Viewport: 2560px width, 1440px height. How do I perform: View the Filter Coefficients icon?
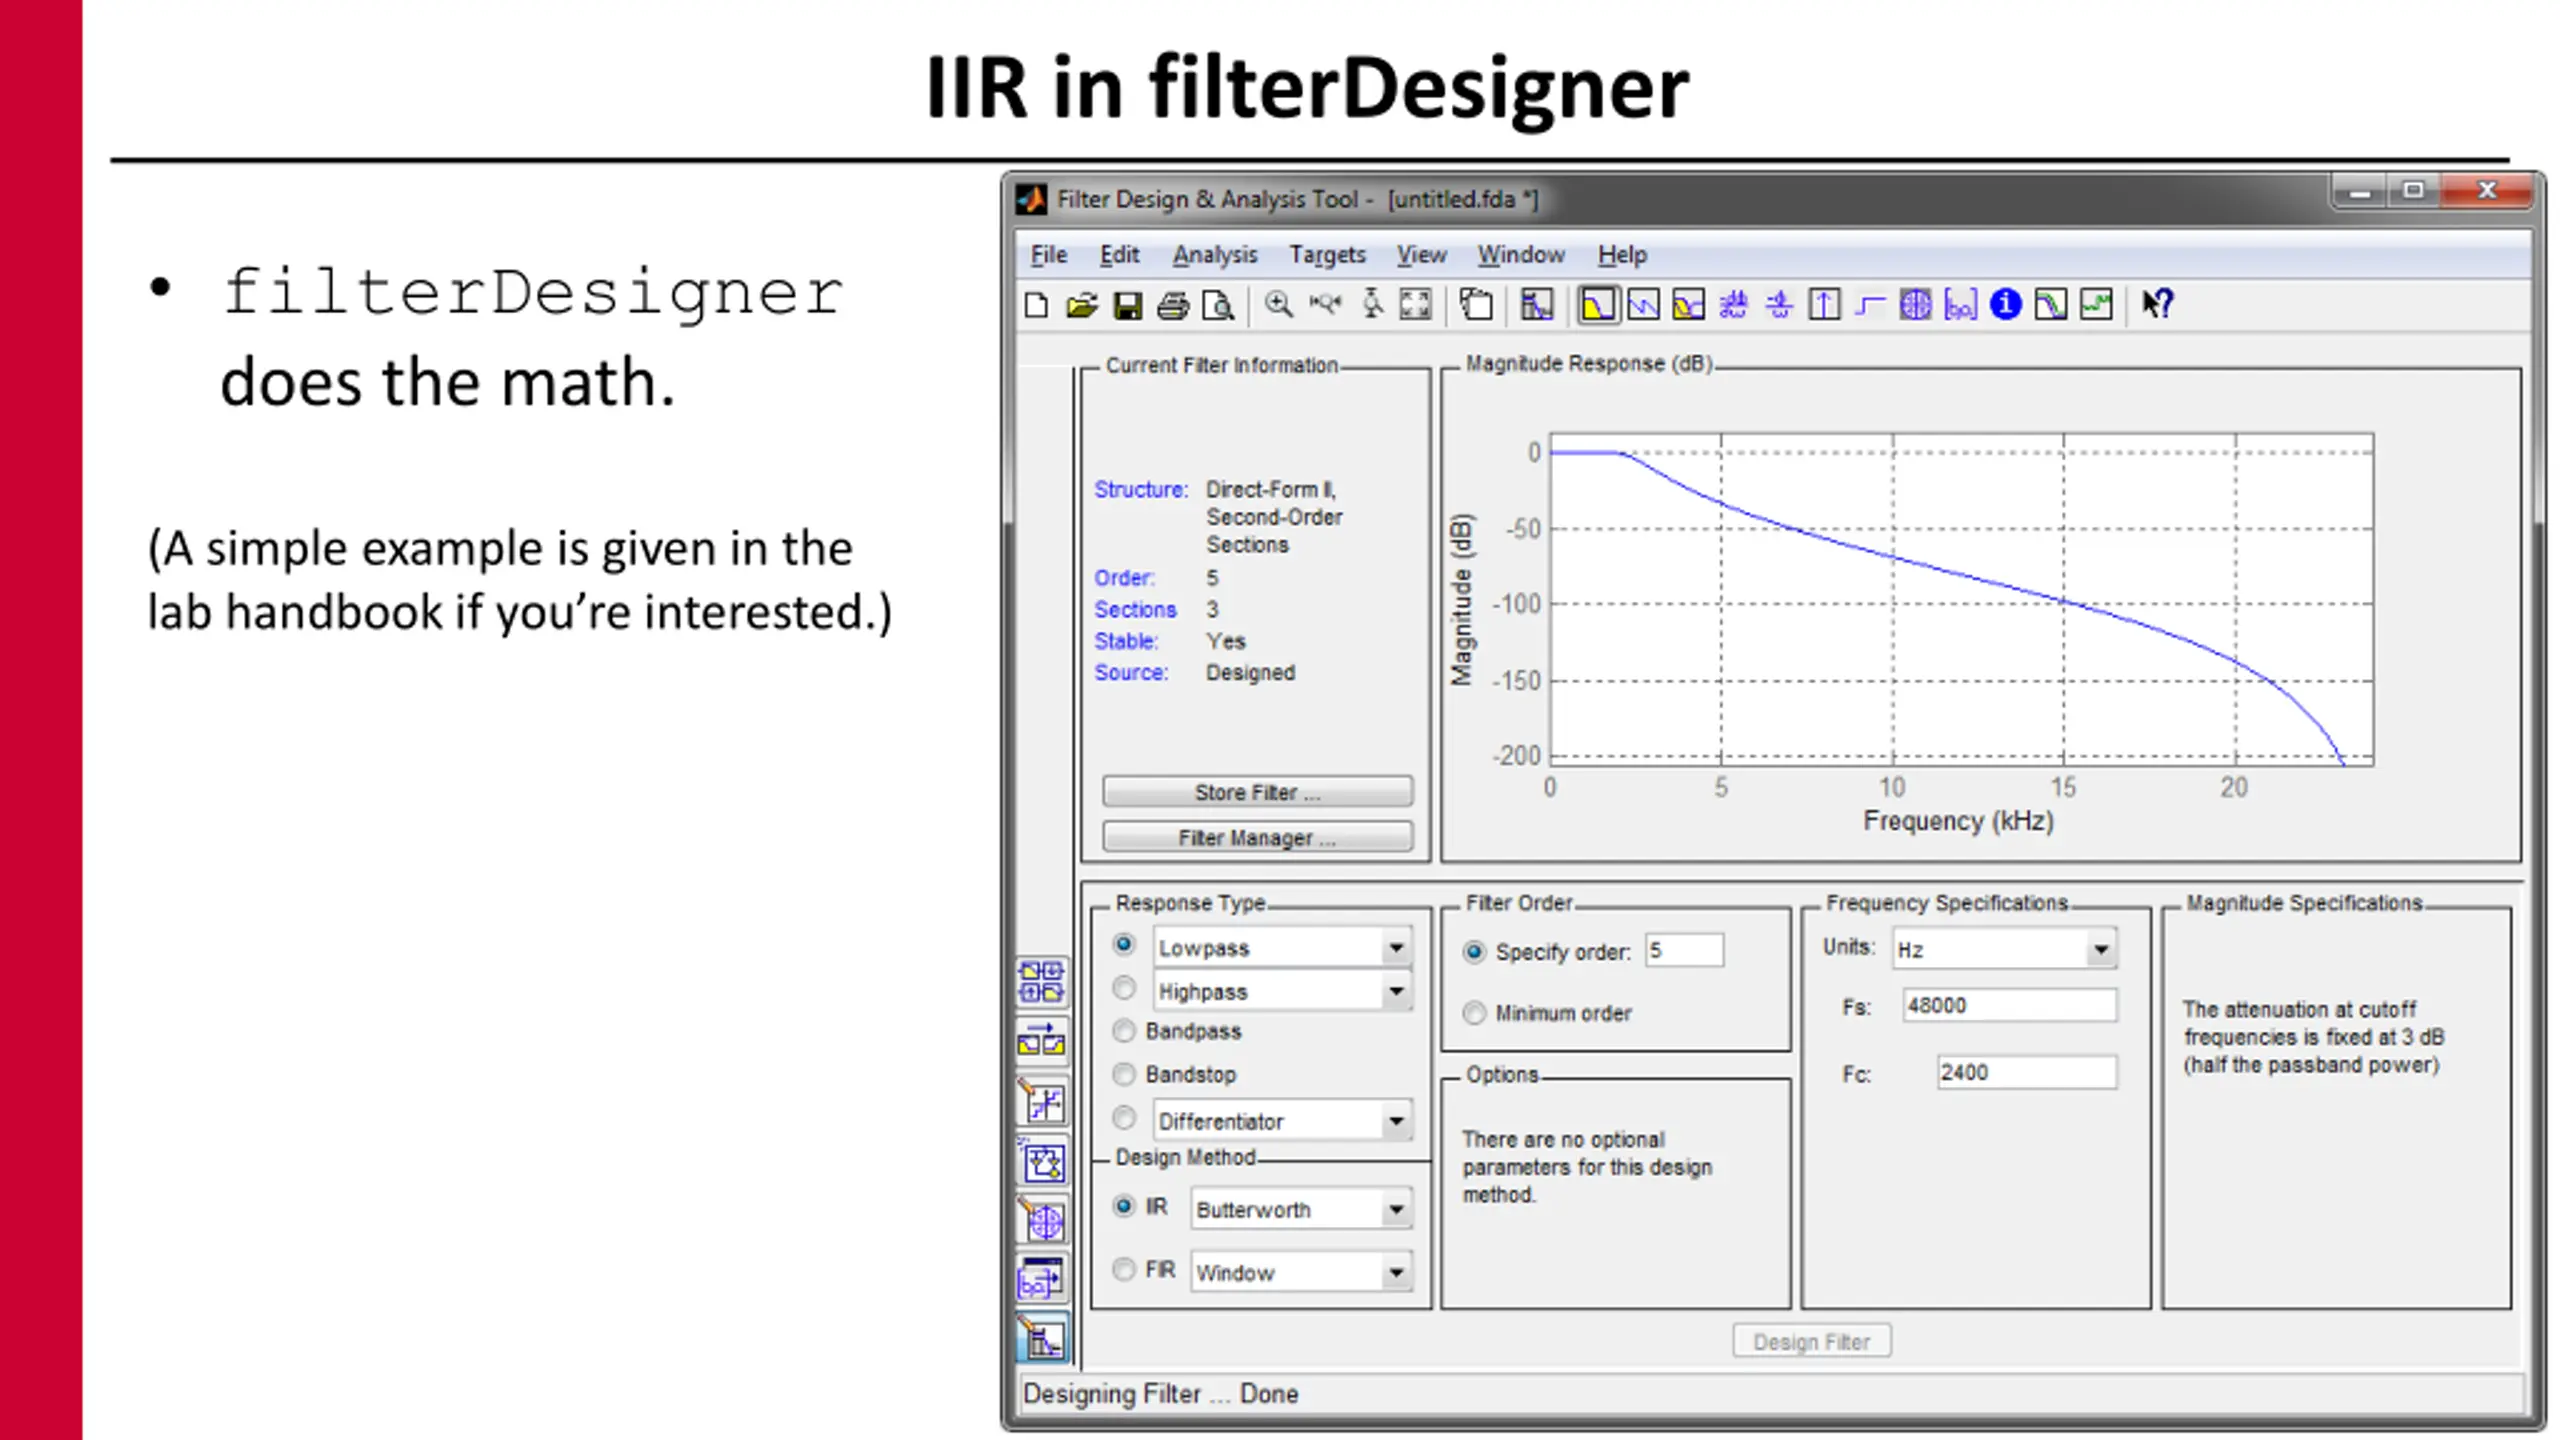coord(1960,304)
